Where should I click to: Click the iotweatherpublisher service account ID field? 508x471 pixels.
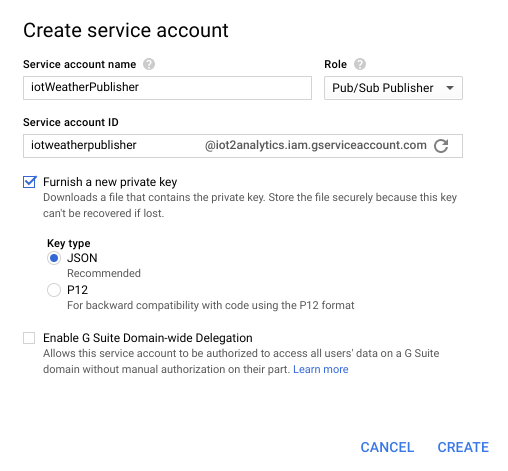pos(113,146)
